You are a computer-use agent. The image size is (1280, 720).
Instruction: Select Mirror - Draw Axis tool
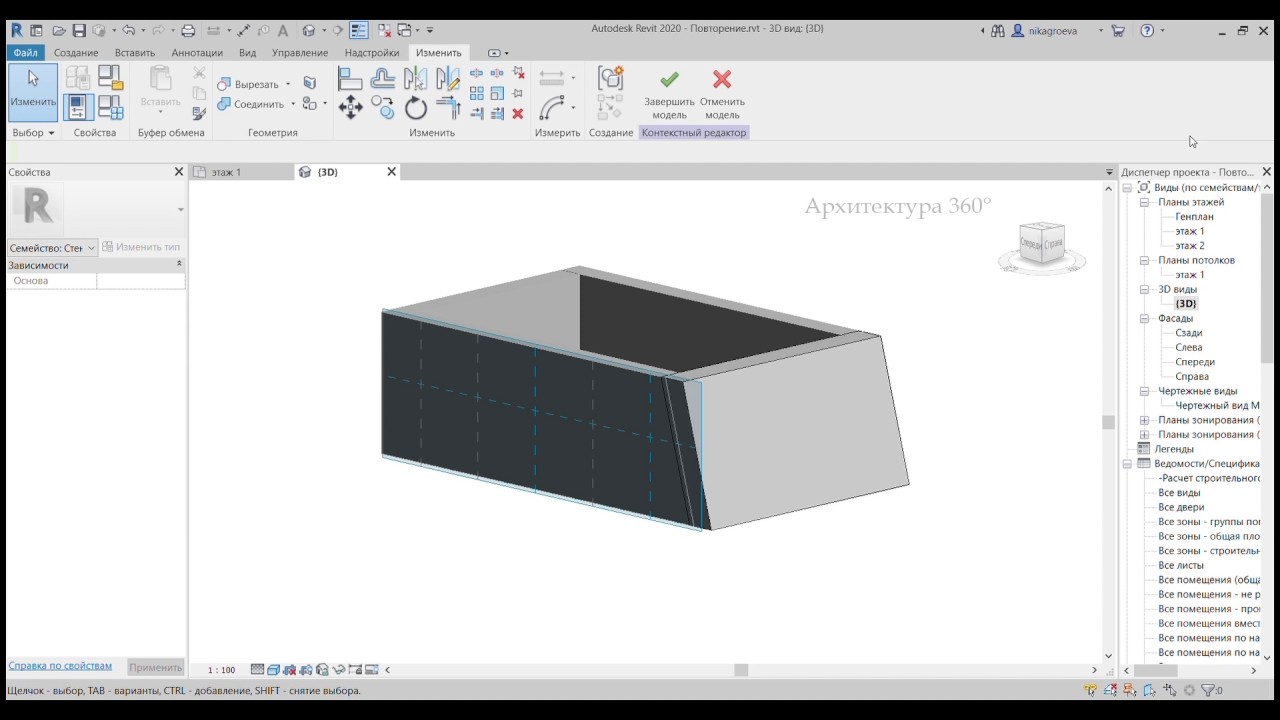tap(448, 78)
